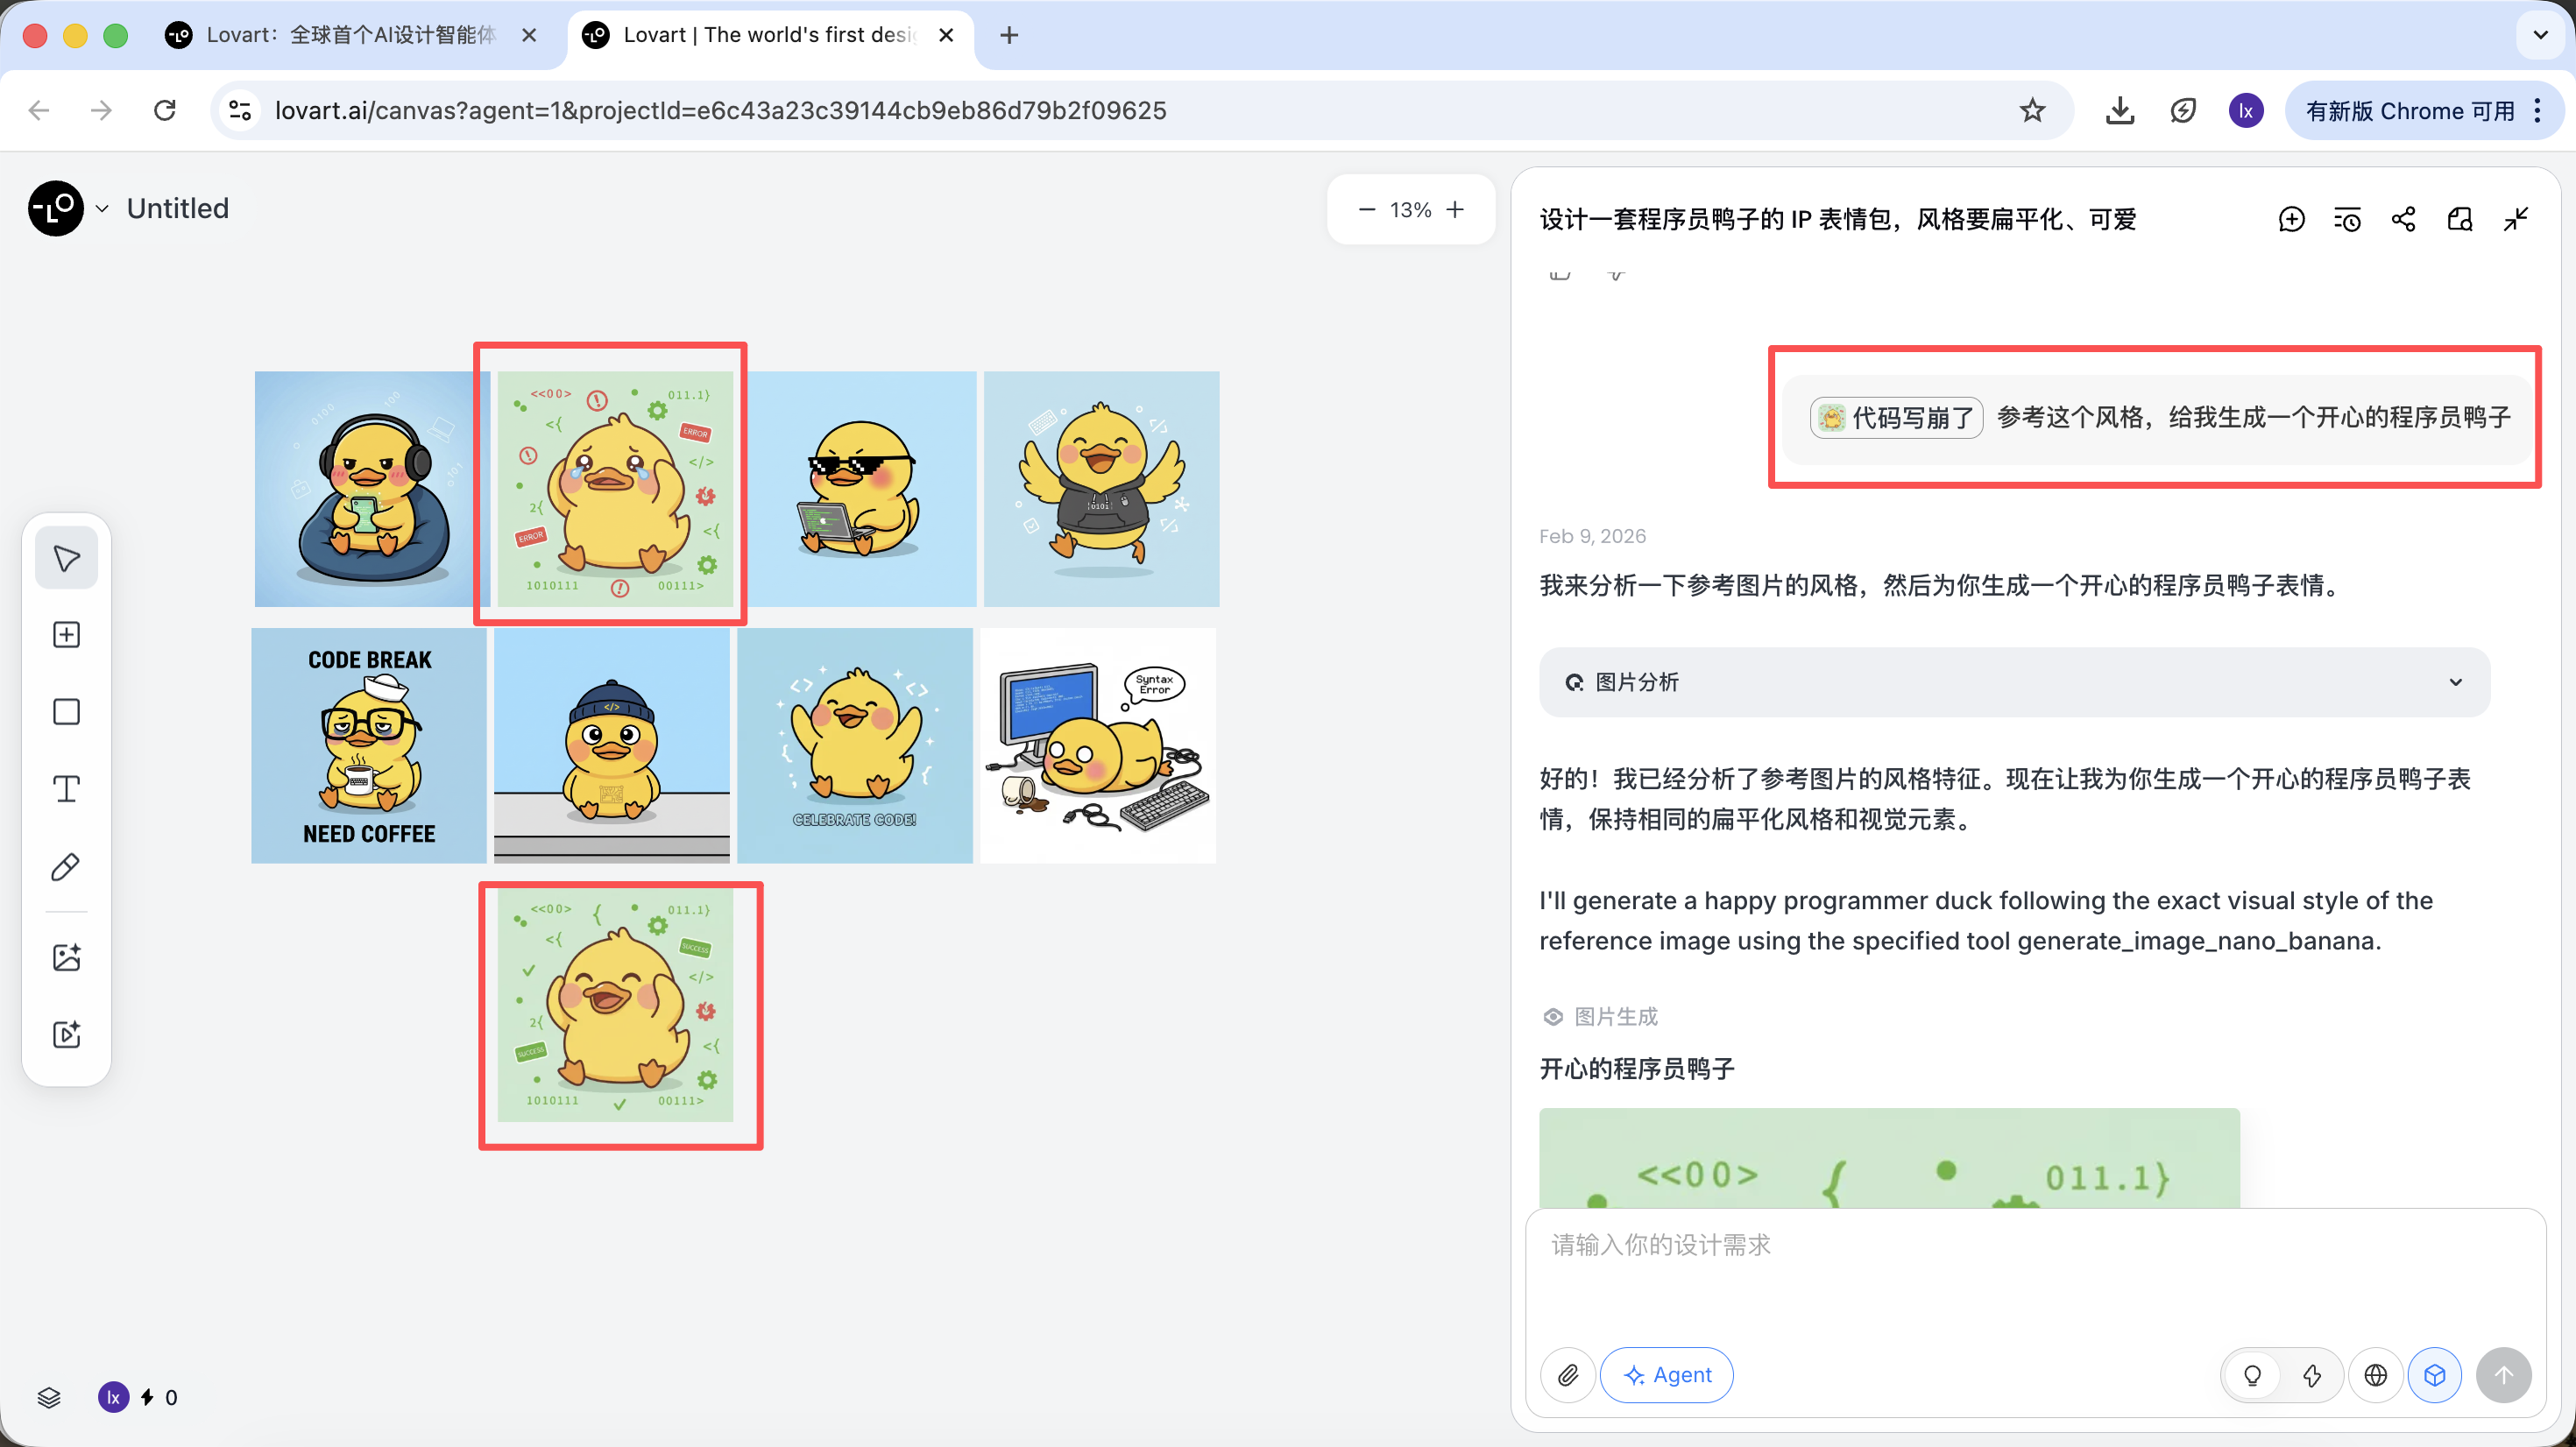Start a new chat with plus icon
The width and height of the screenshot is (2576, 1447).
2291,219
